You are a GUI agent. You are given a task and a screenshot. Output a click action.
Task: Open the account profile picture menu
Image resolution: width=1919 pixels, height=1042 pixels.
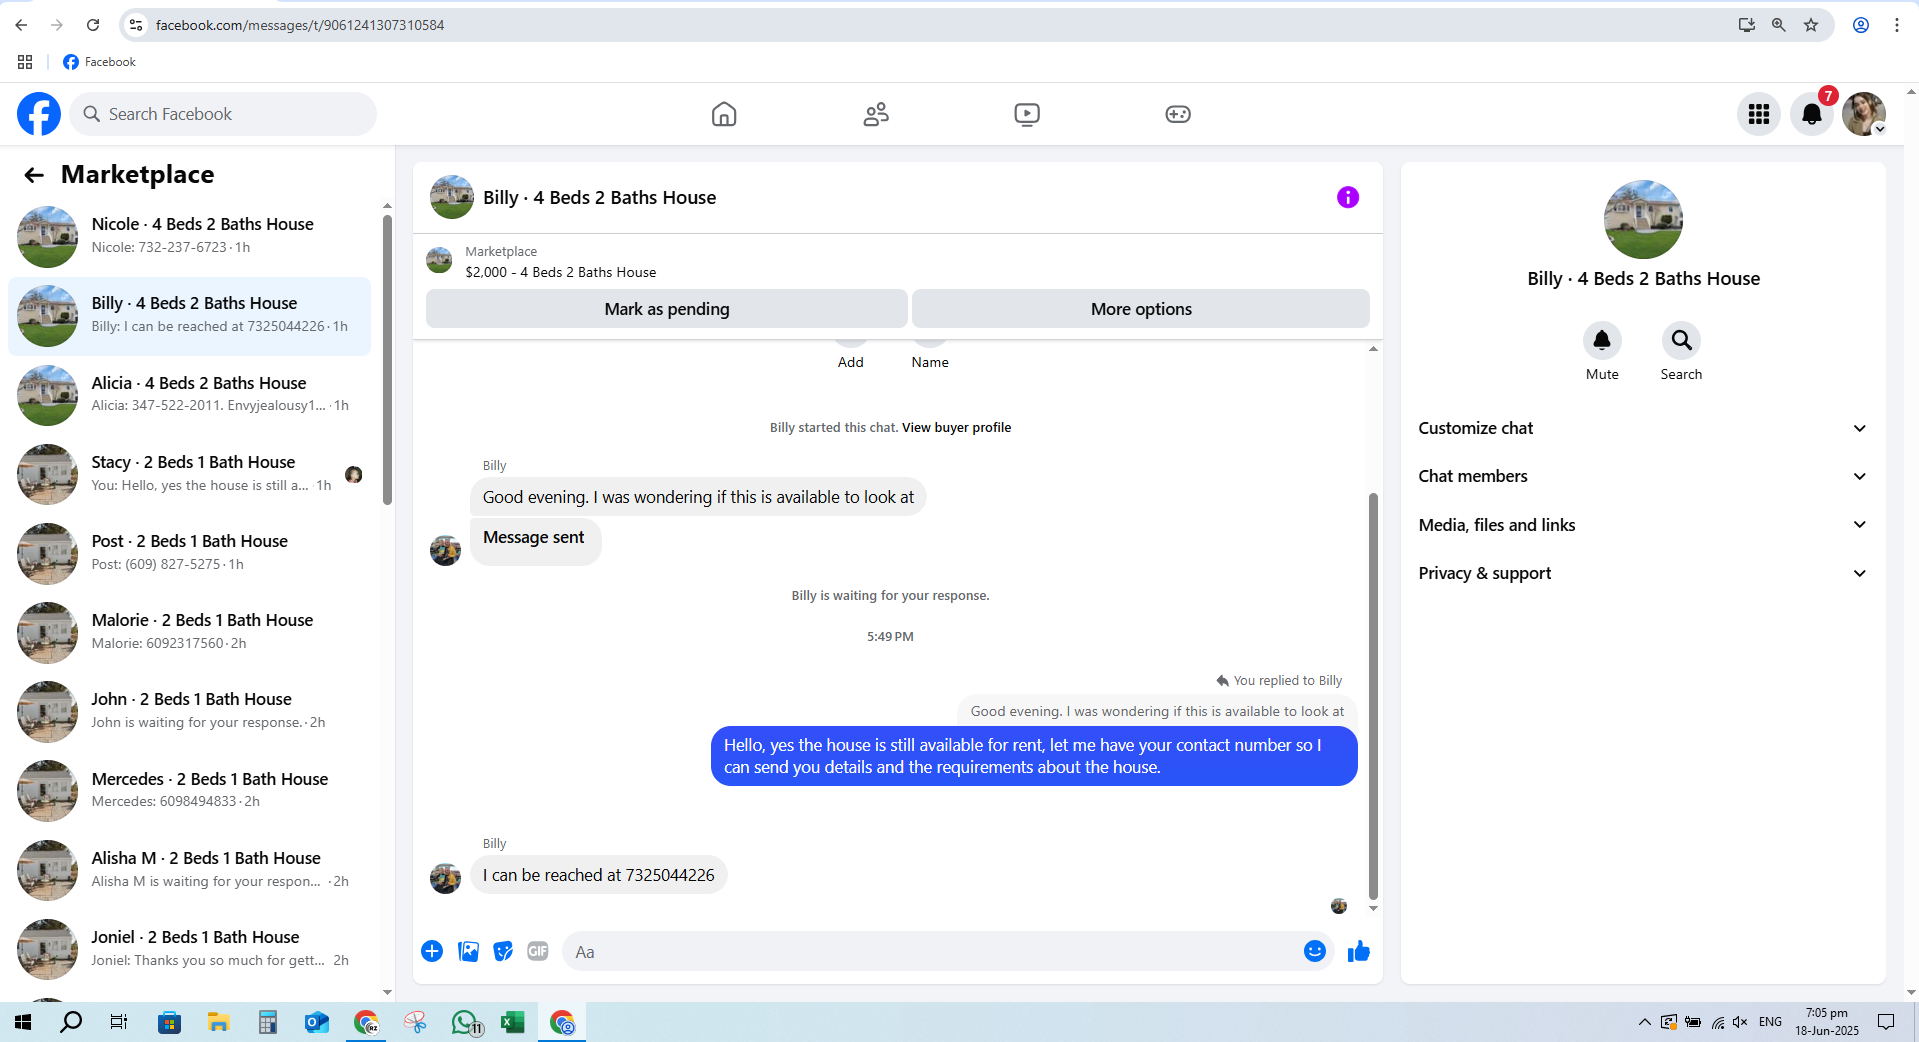(x=1864, y=114)
